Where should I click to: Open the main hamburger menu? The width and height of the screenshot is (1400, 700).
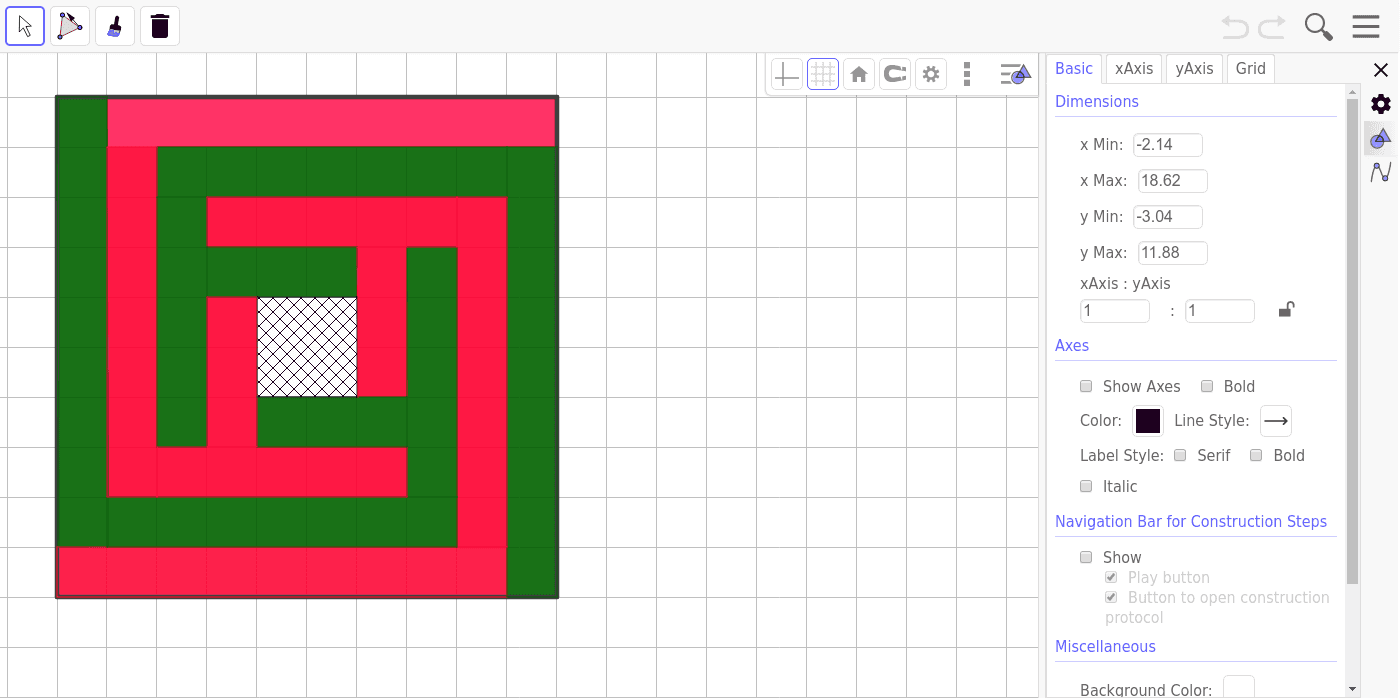(1366, 26)
